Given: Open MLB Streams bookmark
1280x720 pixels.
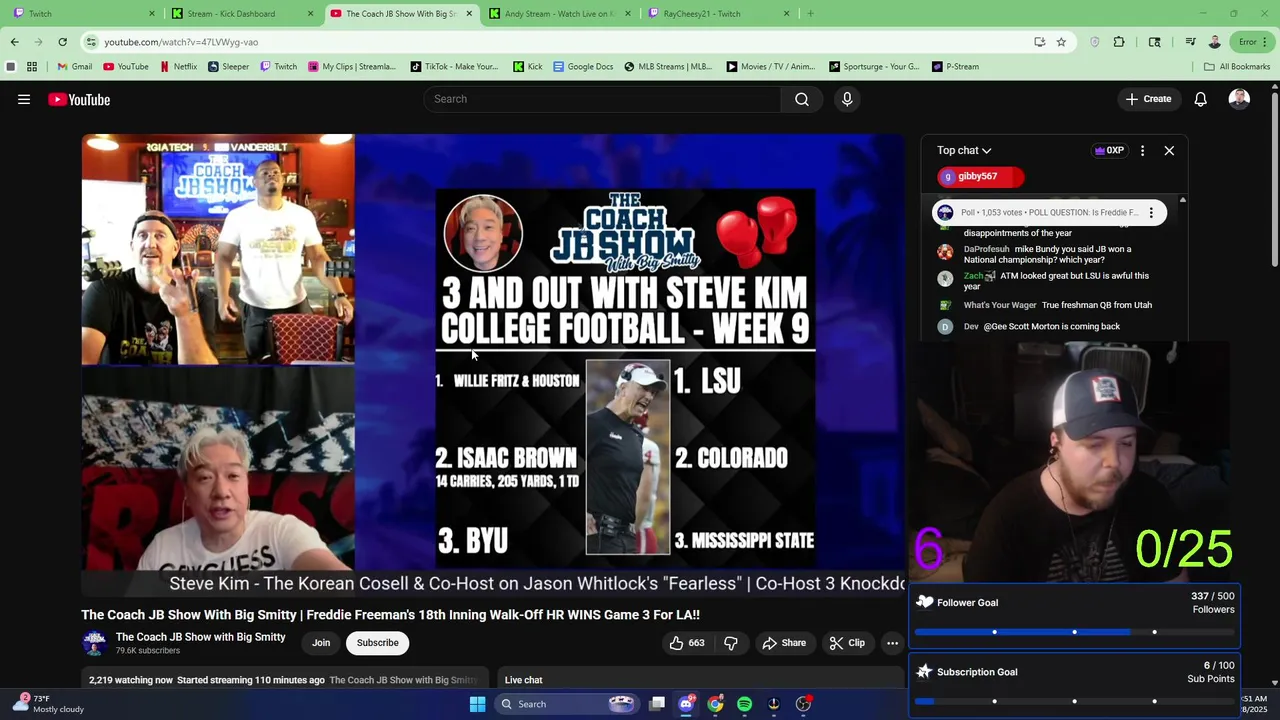Looking at the screenshot, I should (x=668, y=67).
